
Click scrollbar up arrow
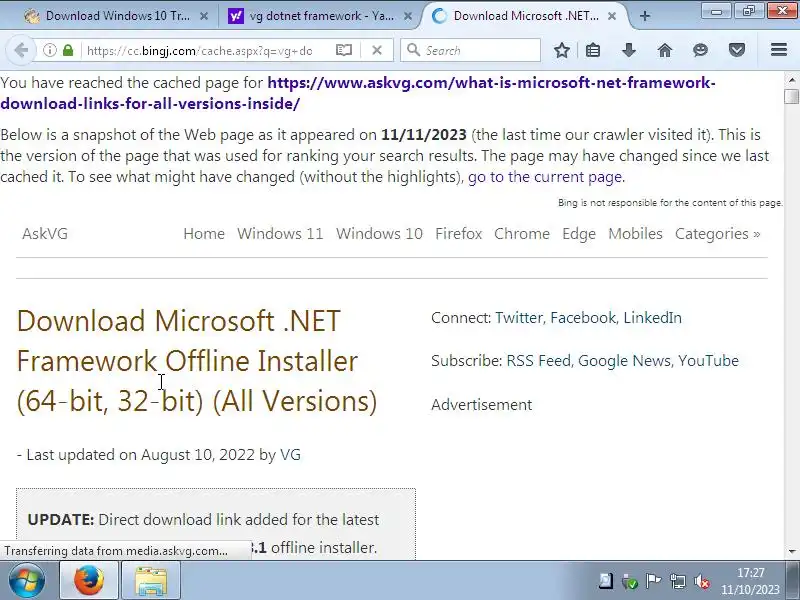(x=792, y=80)
